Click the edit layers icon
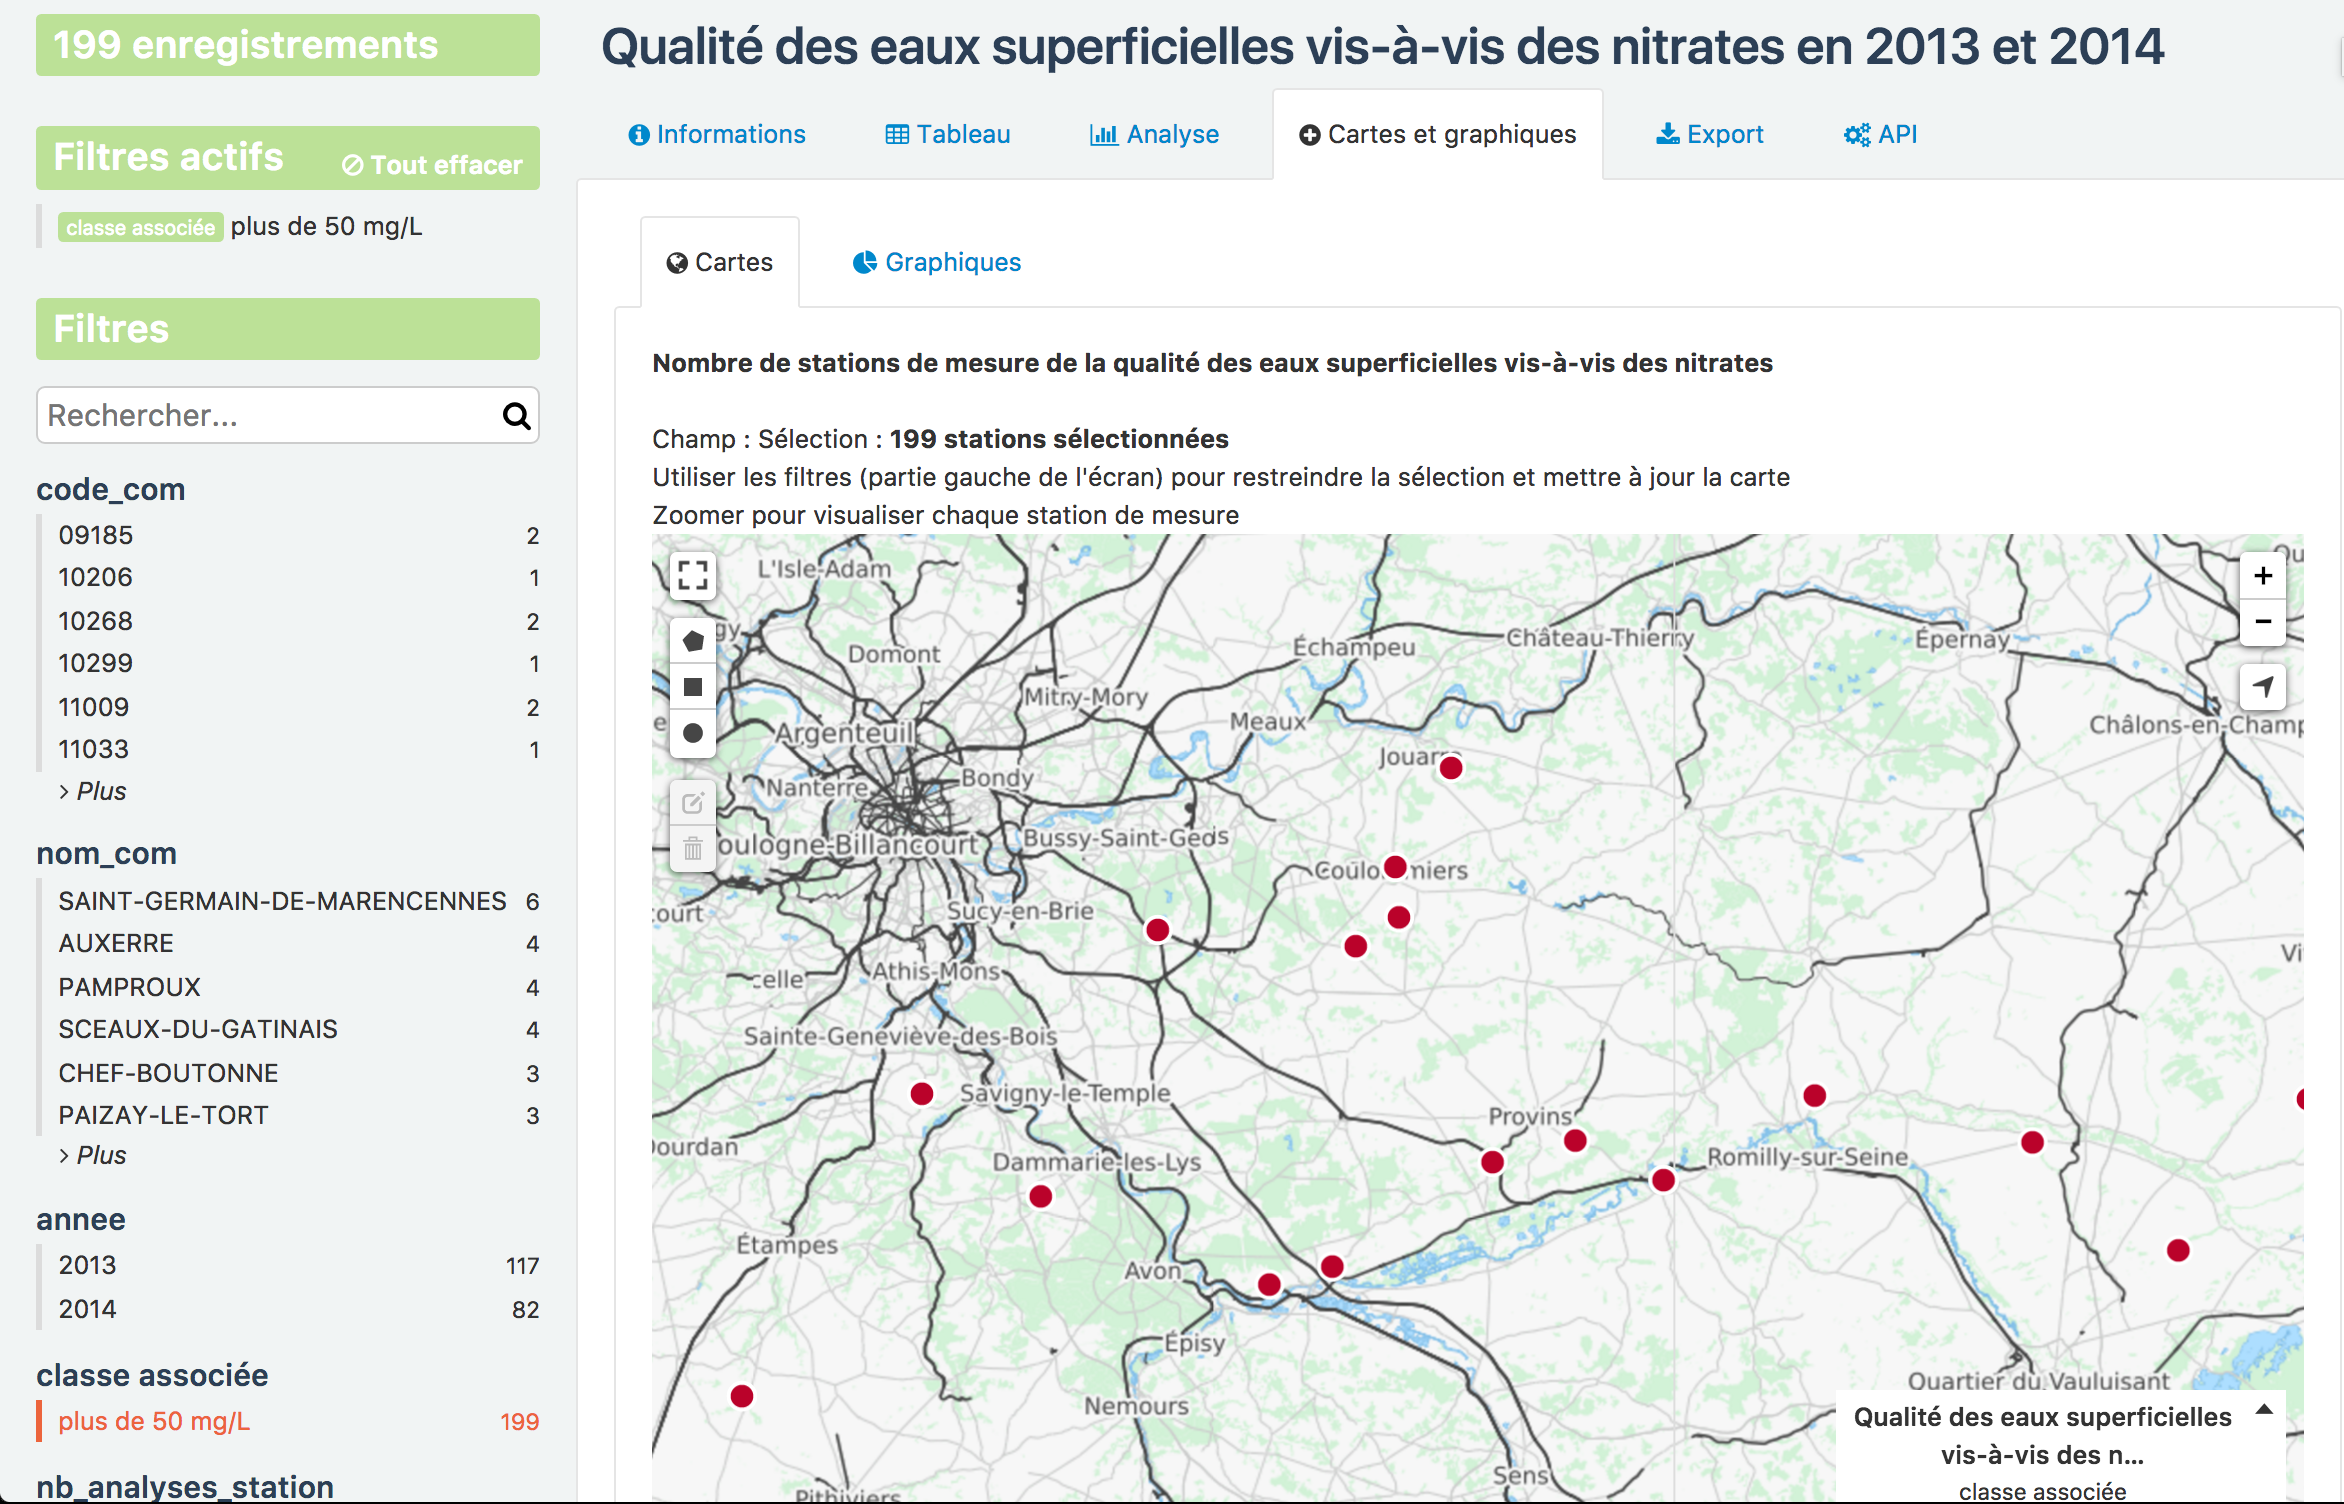The width and height of the screenshot is (2344, 1504). pyautogui.click(x=692, y=803)
